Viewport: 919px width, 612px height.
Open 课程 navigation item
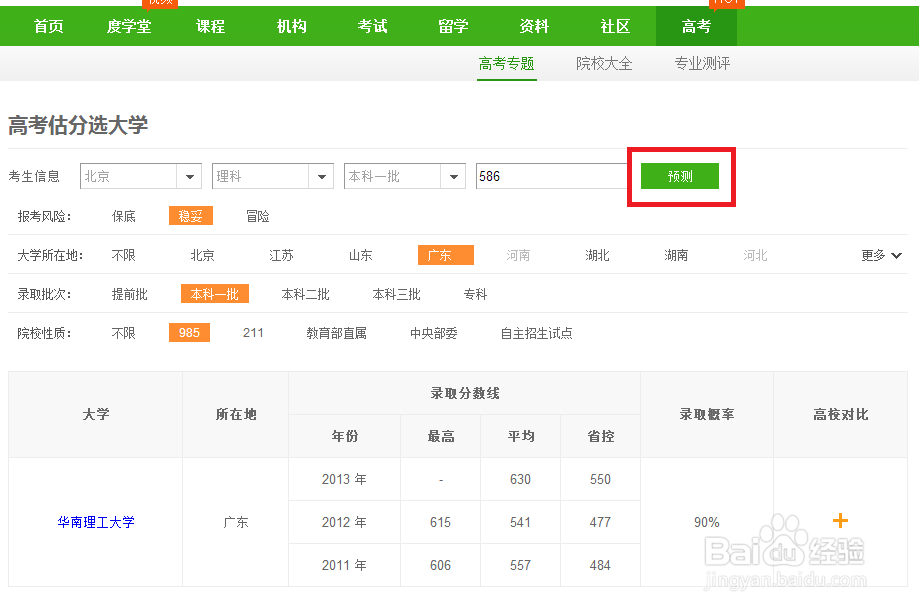[x=210, y=26]
